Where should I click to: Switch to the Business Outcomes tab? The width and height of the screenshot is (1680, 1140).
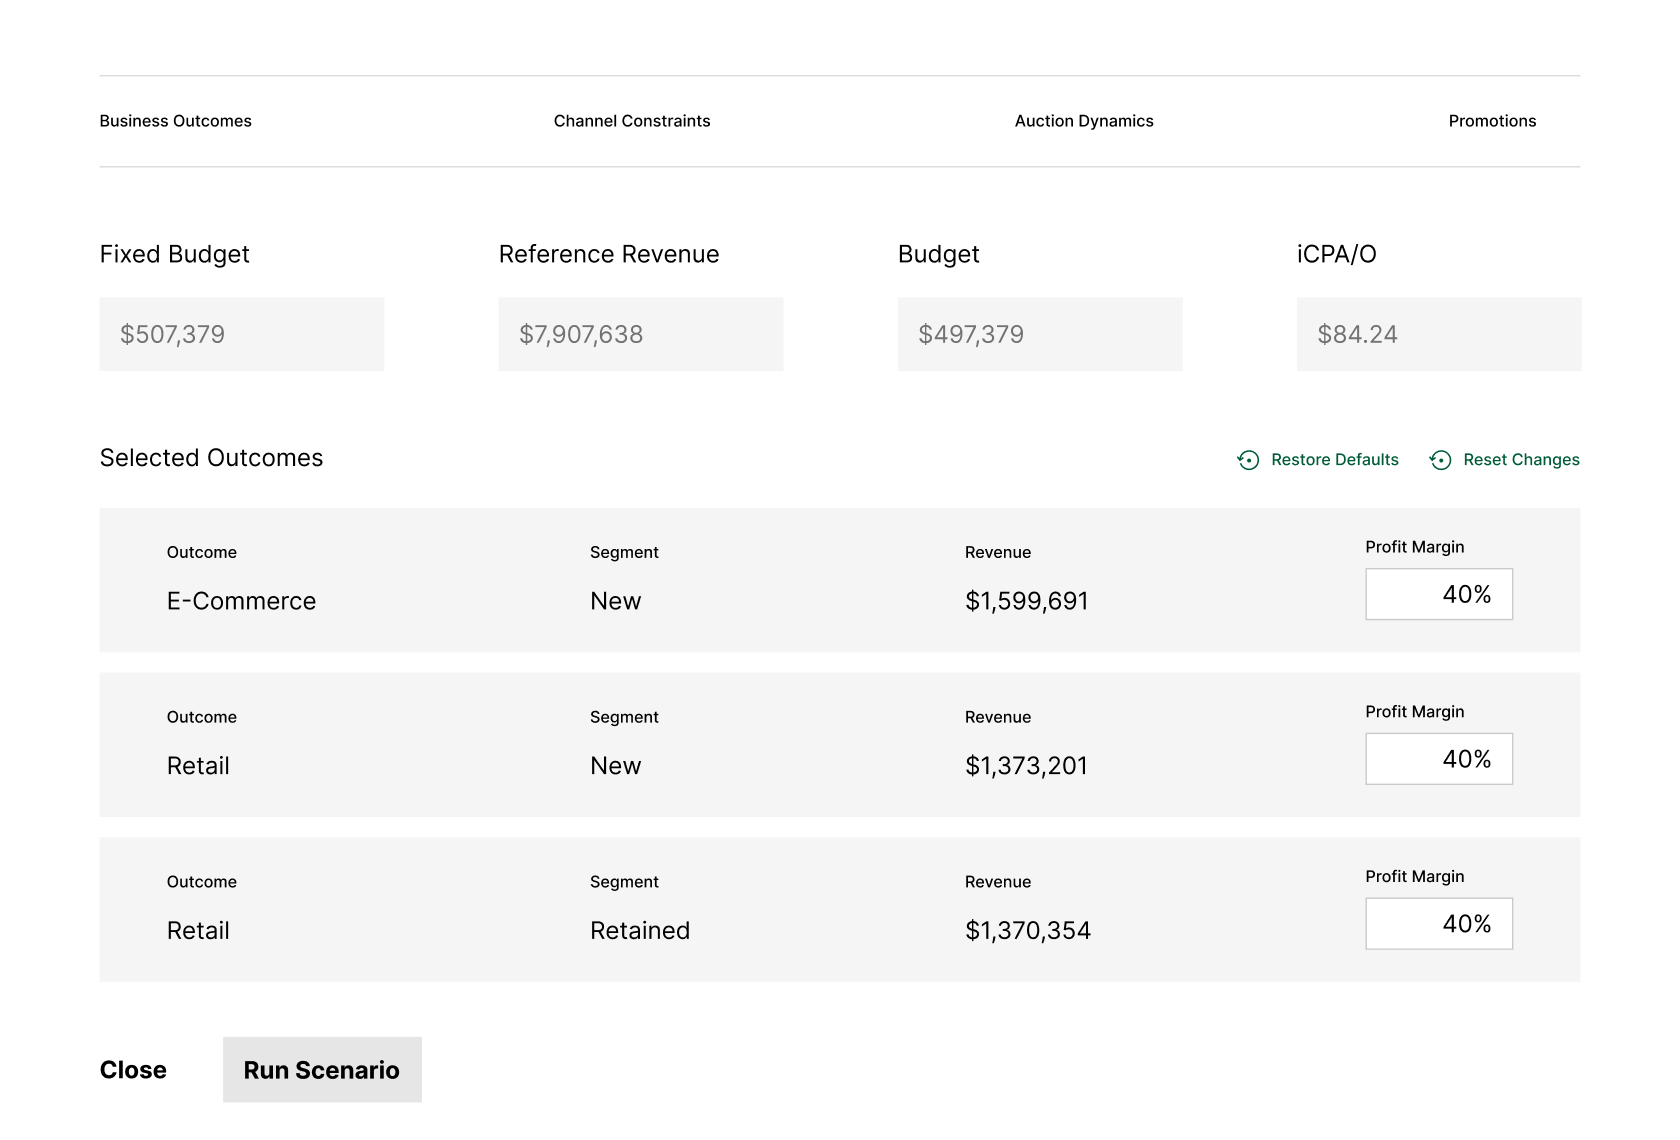pos(175,121)
